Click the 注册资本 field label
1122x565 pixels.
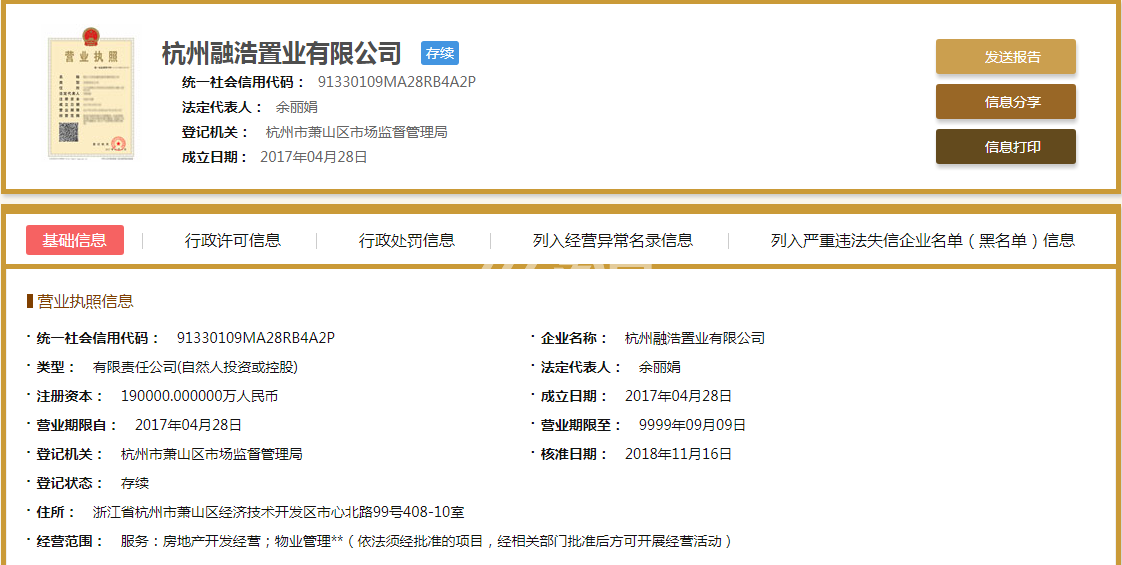(x=70, y=396)
